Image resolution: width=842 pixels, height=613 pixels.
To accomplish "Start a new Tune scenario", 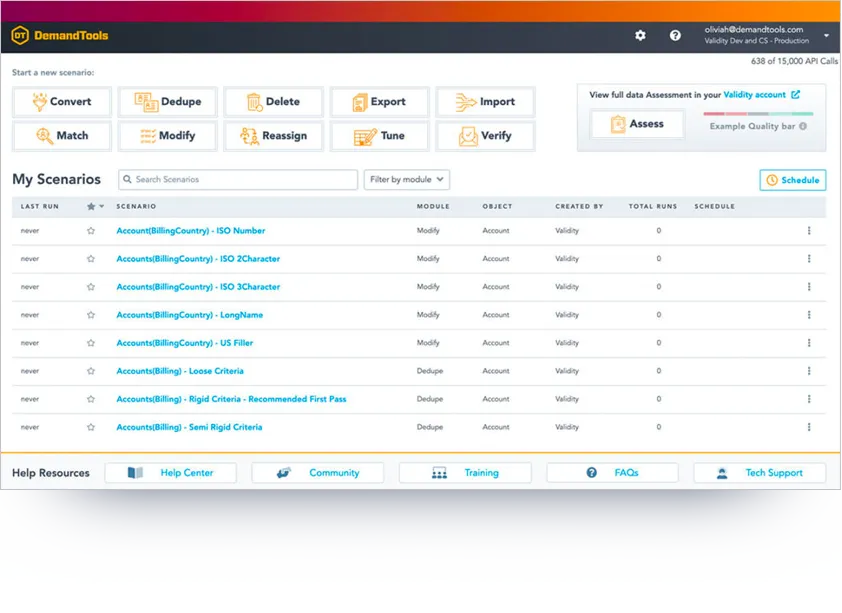I will (379, 136).
